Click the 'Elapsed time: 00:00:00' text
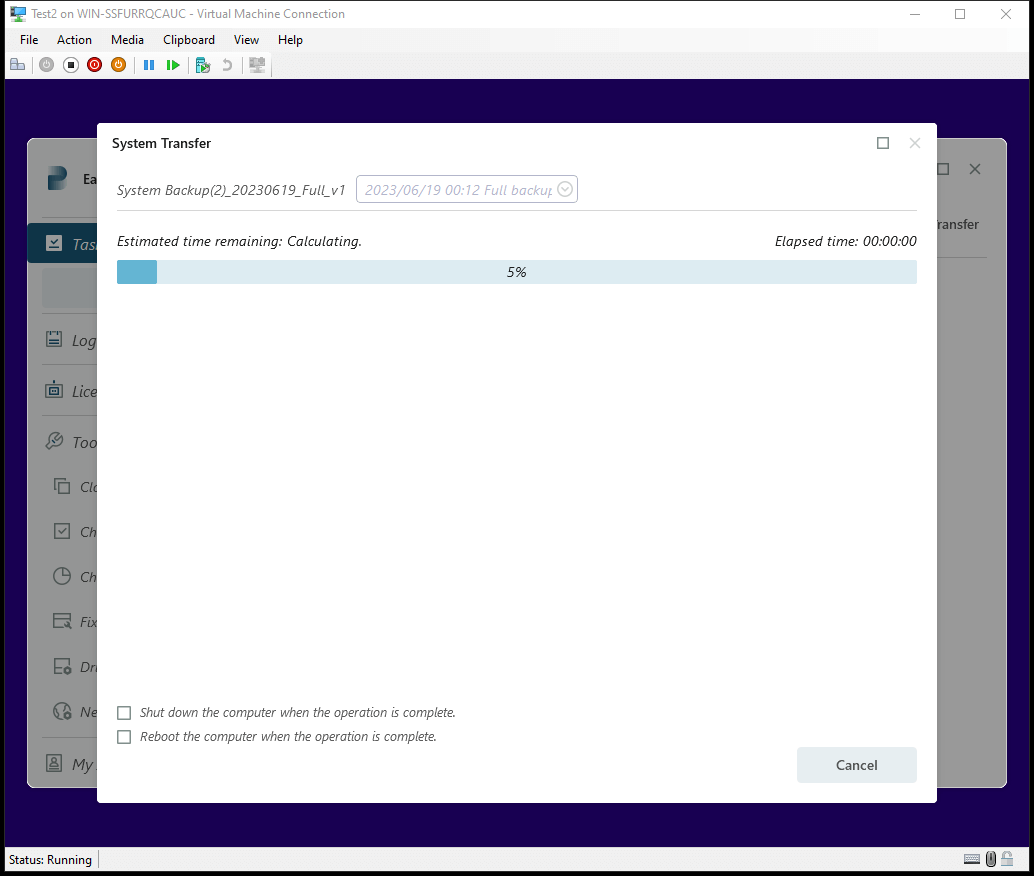This screenshot has height=876, width=1034. pyautogui.click(x=845, y=241)
